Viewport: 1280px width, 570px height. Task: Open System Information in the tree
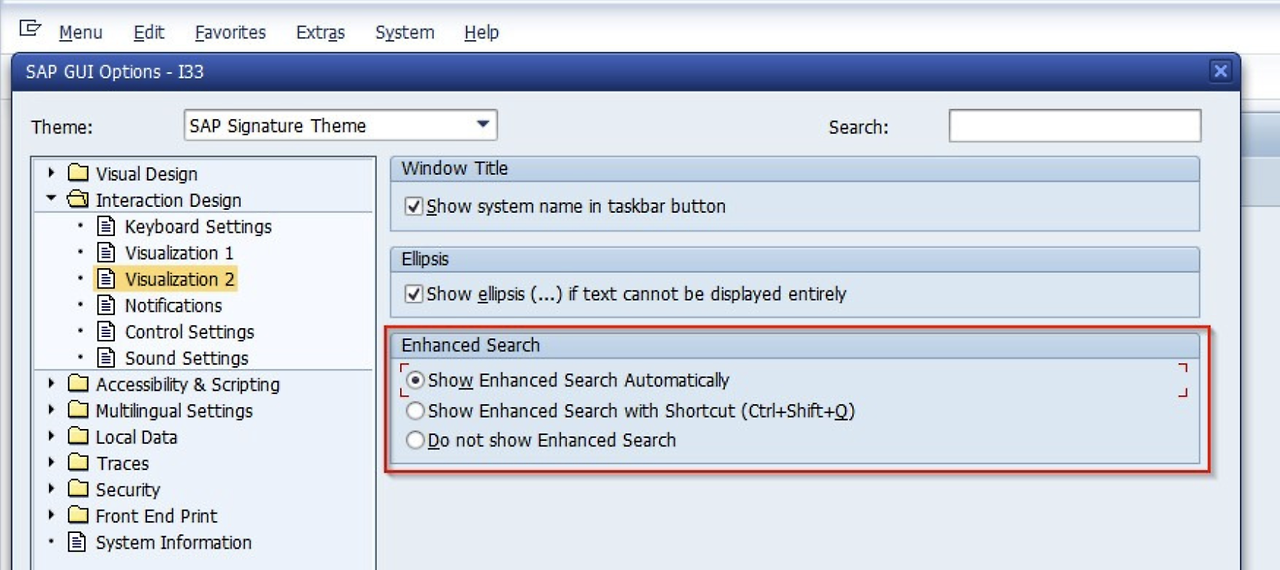tap(174, 543)
